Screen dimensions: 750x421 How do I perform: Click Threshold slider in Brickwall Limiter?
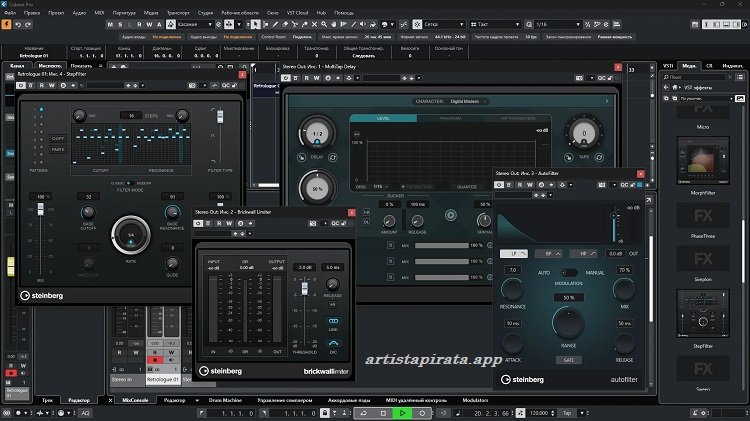[x=304, y=288]
